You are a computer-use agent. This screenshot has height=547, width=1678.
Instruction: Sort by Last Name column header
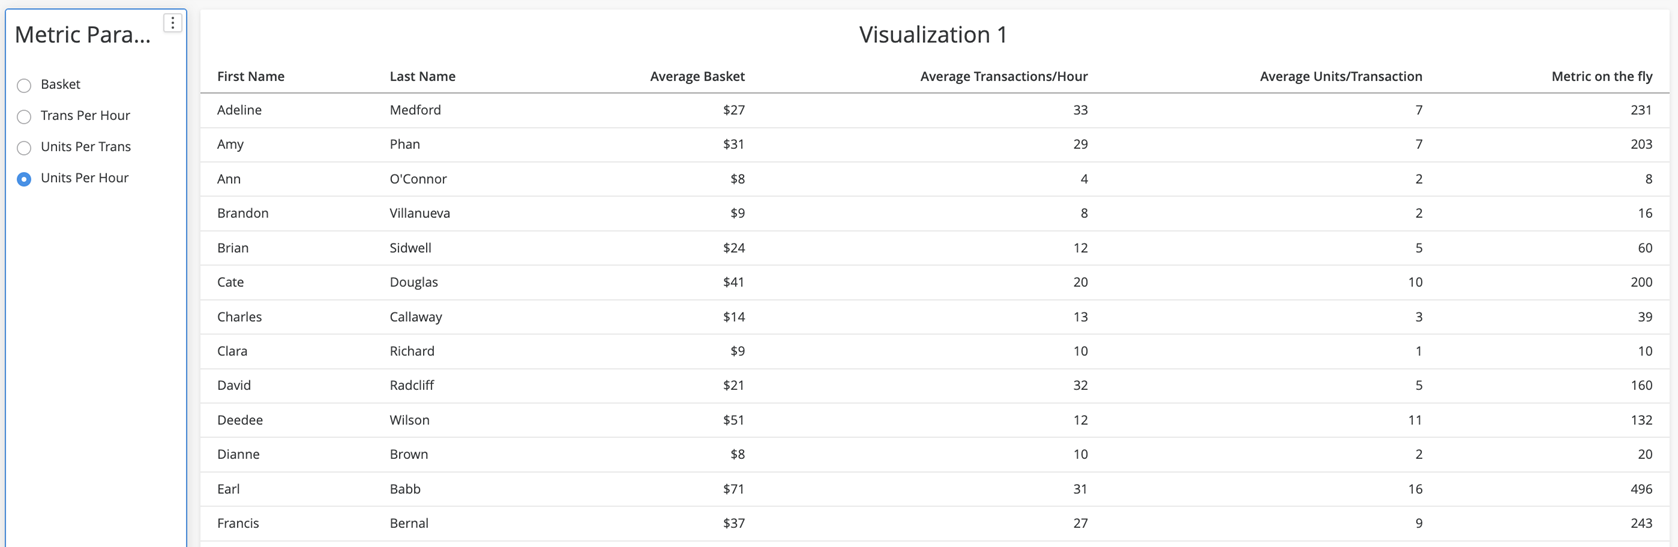(422, 77)
